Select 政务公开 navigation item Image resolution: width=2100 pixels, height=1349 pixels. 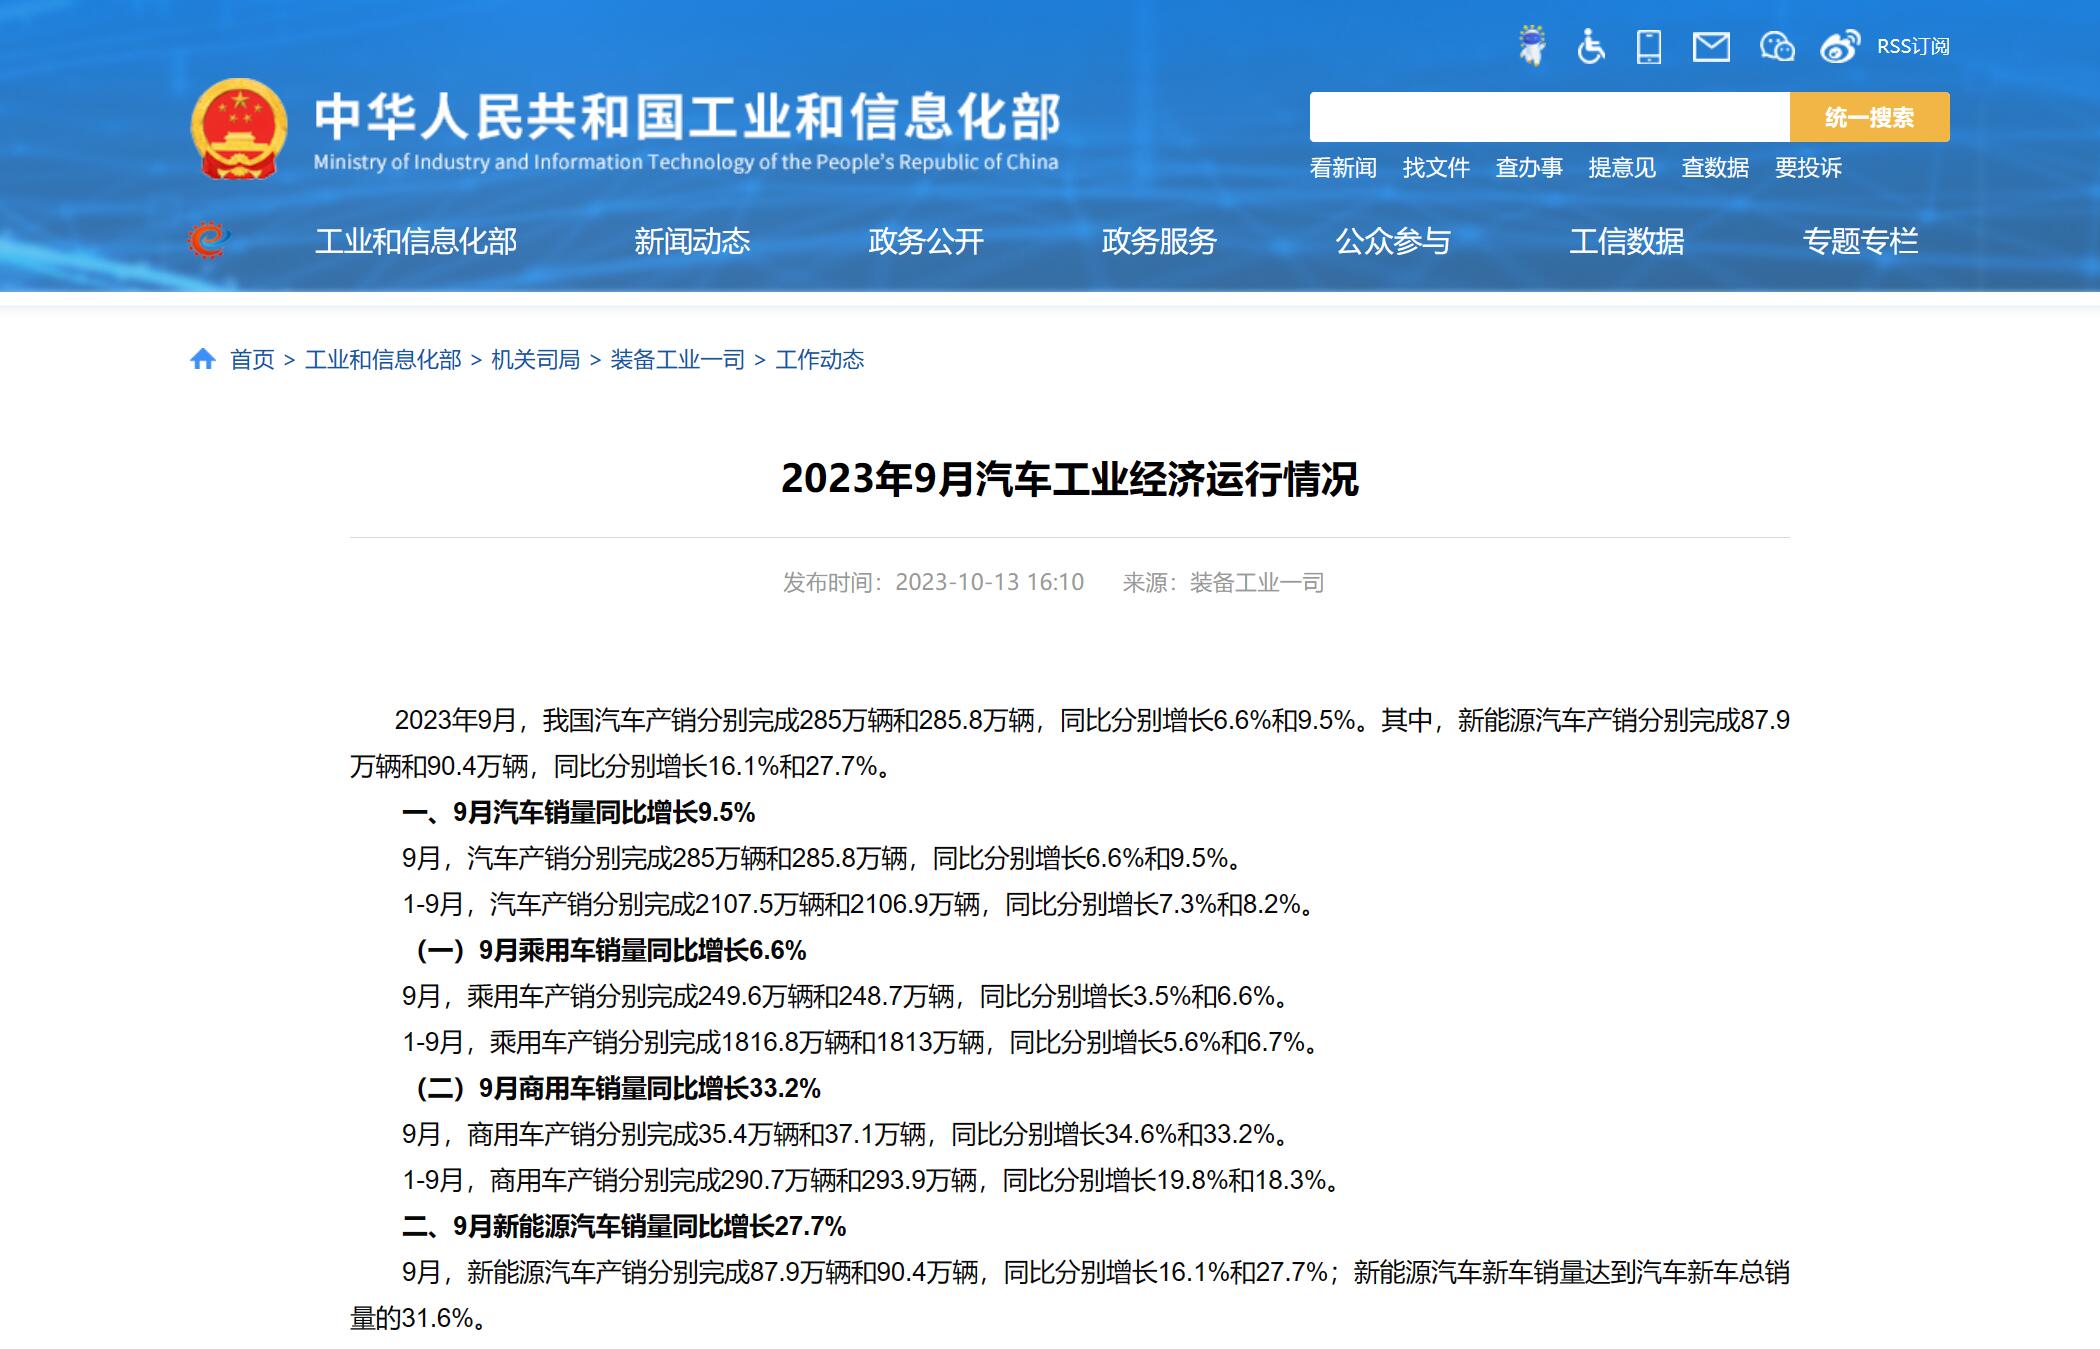pos(926,241)
